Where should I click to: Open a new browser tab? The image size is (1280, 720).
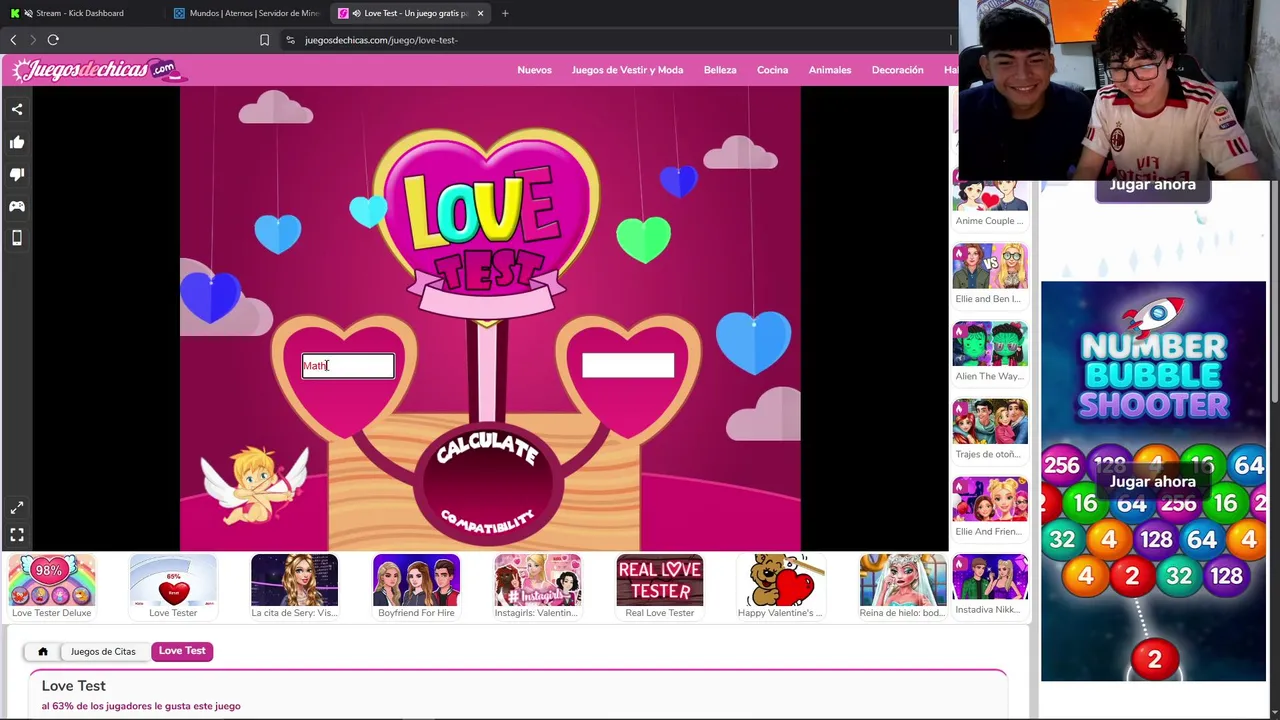click(x=505, y=13)
